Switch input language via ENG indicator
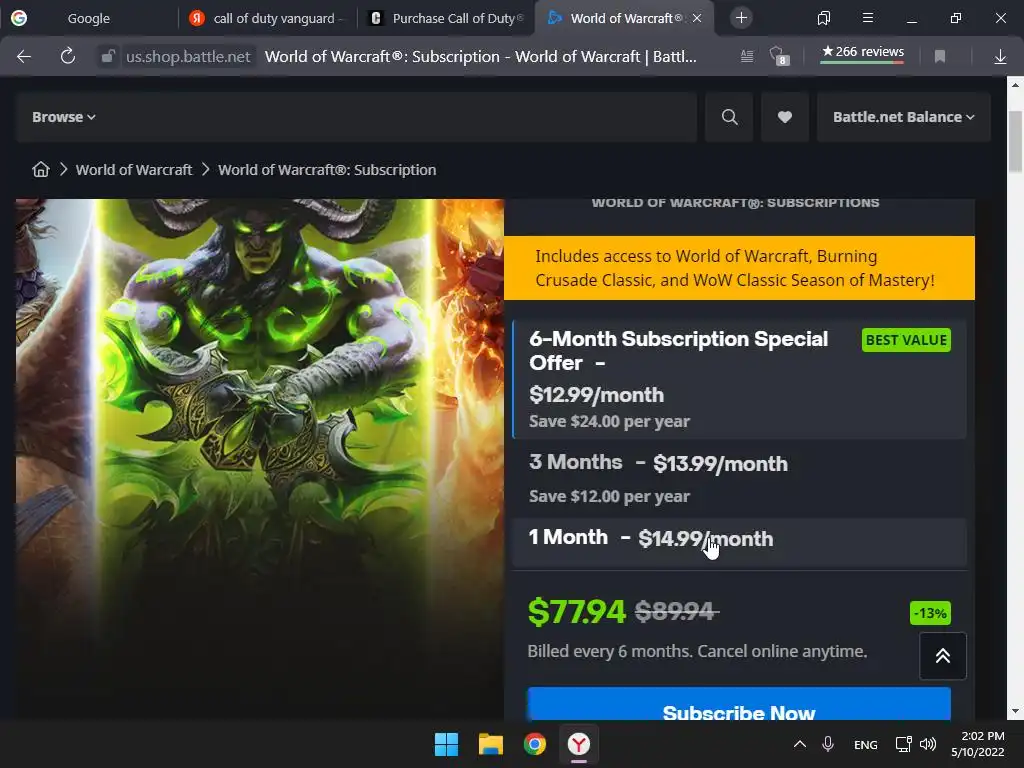1024x768 pixels. click(x=865, y=745)
